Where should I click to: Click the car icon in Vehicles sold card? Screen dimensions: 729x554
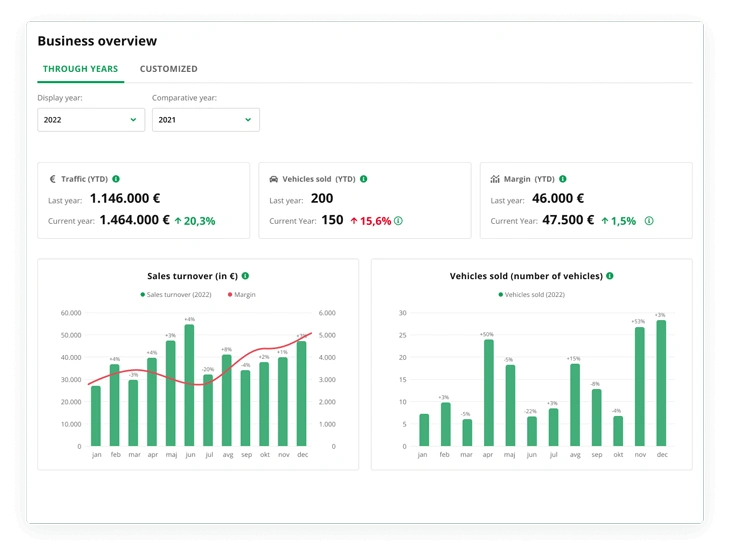[274, 179]
